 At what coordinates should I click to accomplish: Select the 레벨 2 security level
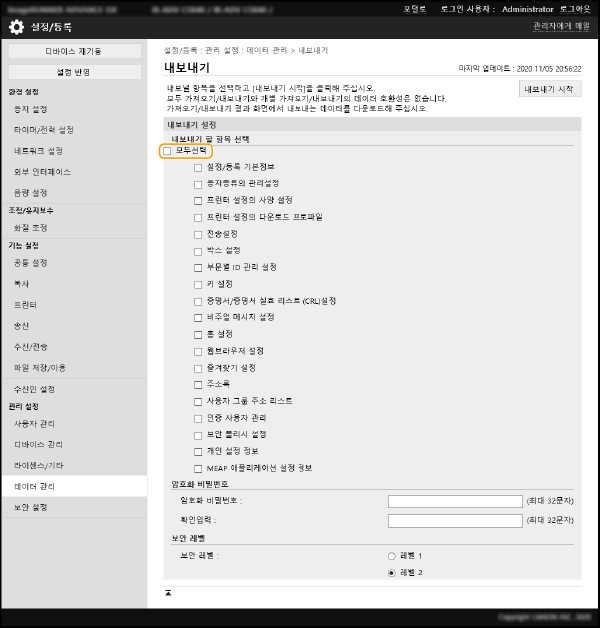click(x=391, y=573)
